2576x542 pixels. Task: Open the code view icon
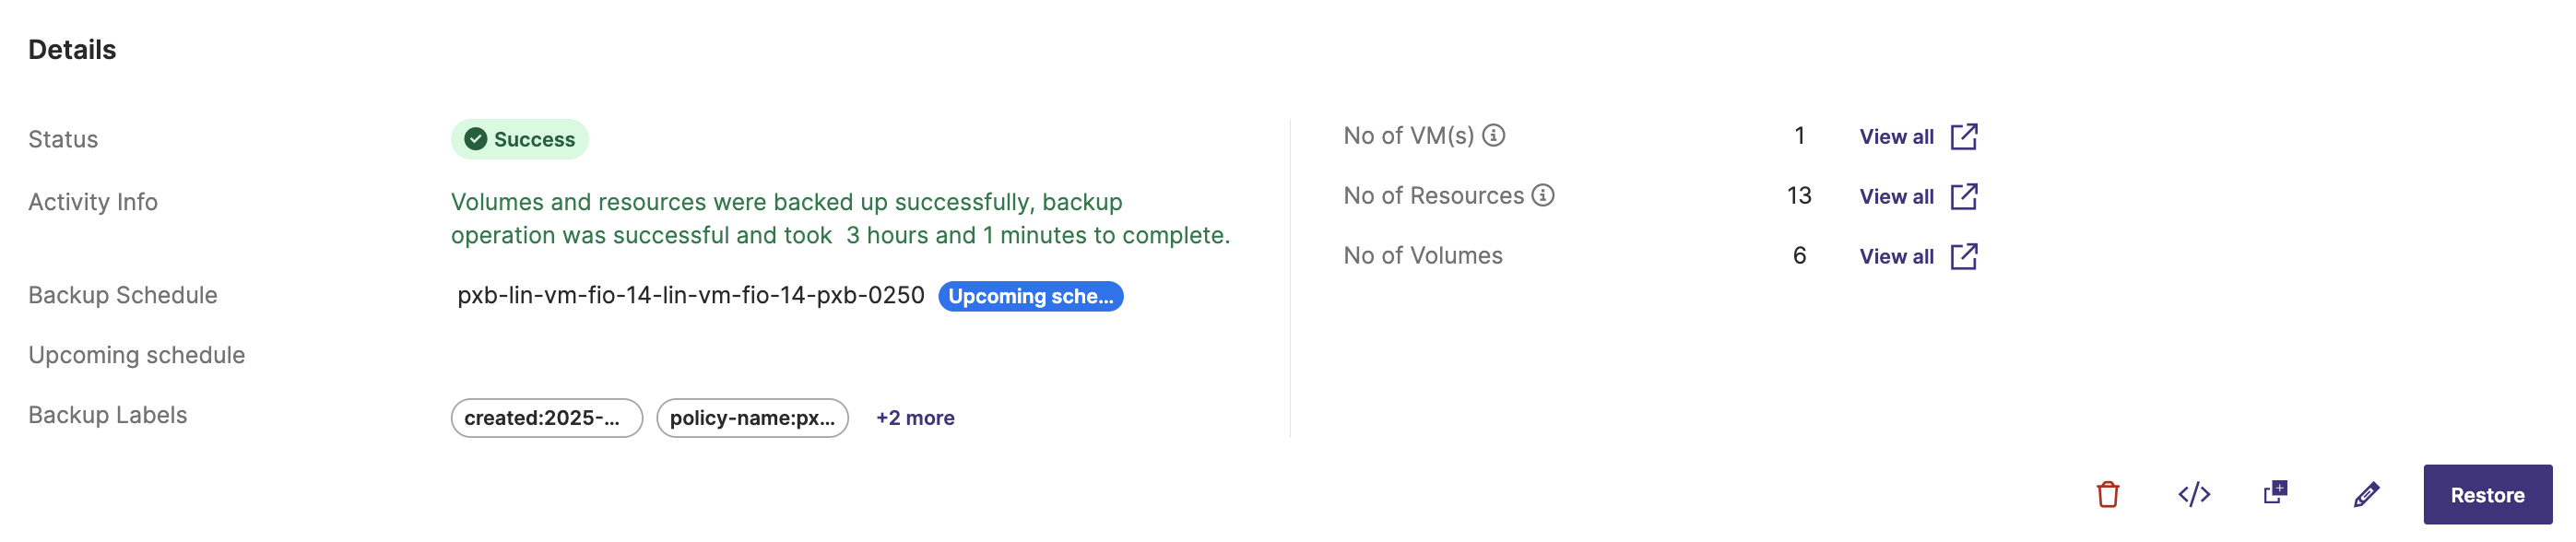point(2194,494)
